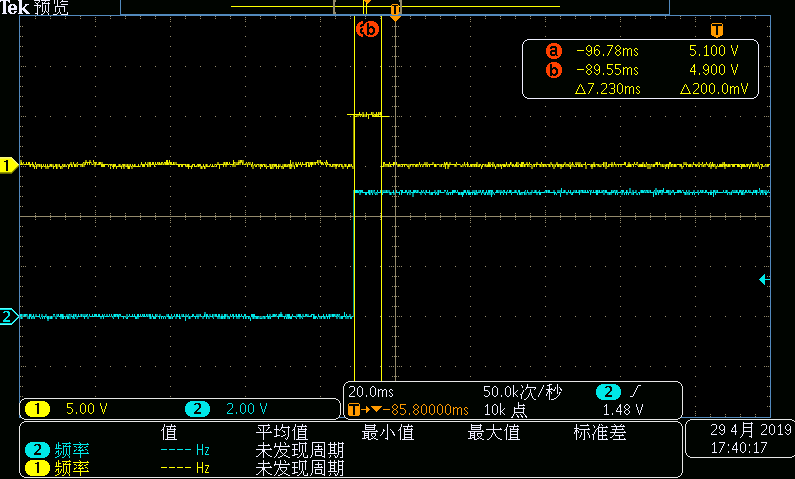Click the record length 10k 点
795x479 pixels.
pos(505,410)
